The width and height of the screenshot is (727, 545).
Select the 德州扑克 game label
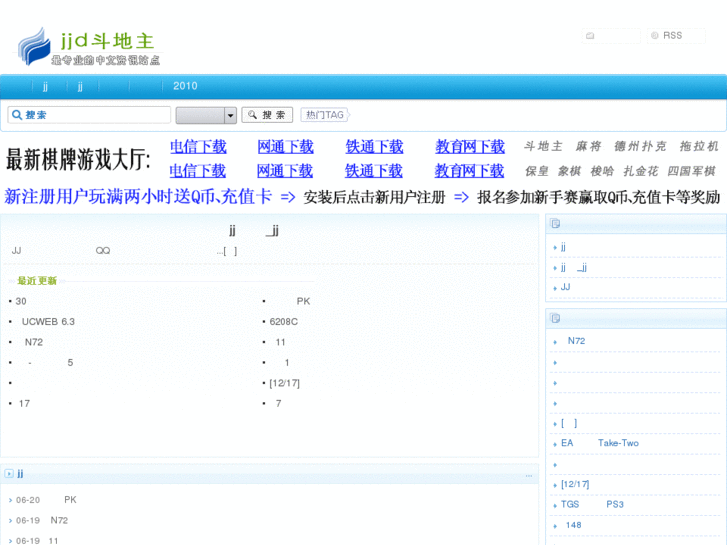click(640, 147)
